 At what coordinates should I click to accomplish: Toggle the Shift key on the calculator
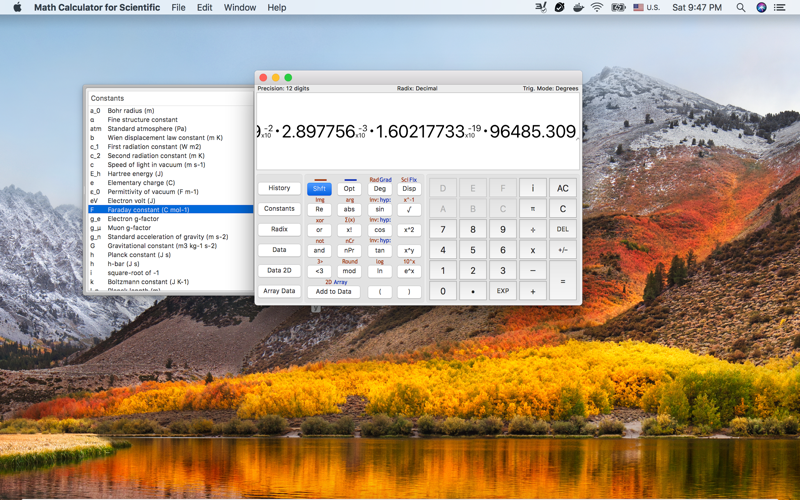319,189
